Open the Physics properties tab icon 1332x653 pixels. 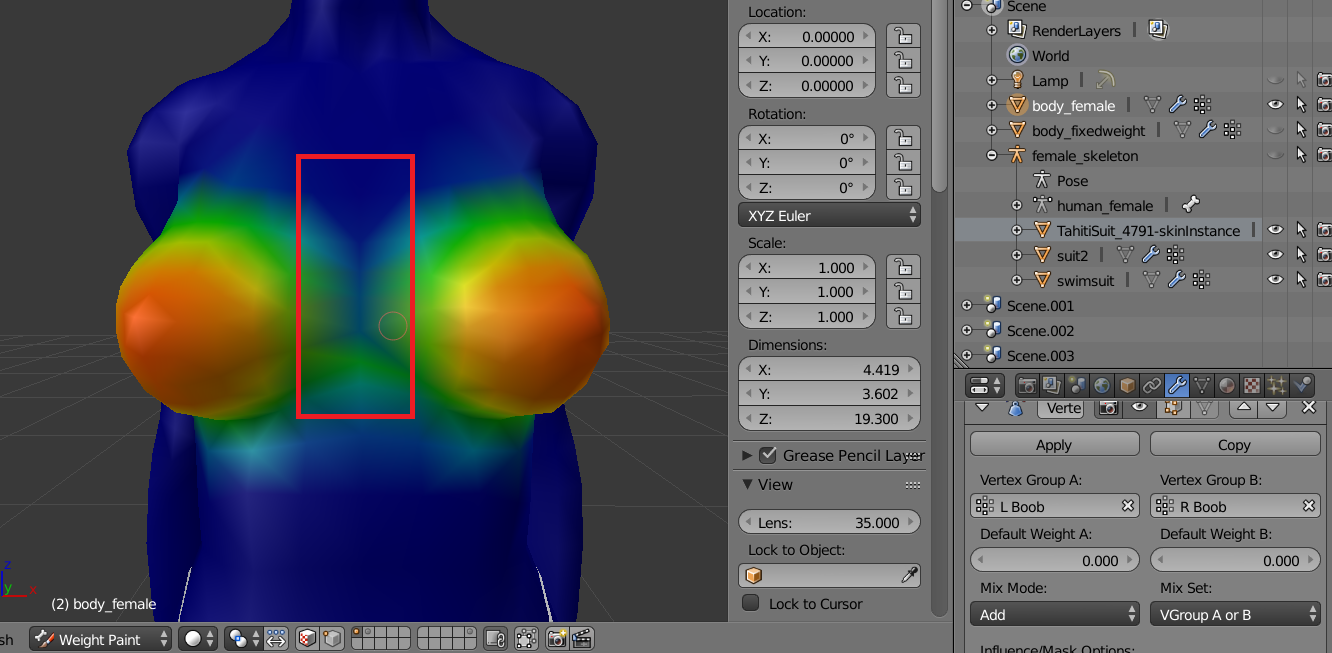[x=1302, y=385]
